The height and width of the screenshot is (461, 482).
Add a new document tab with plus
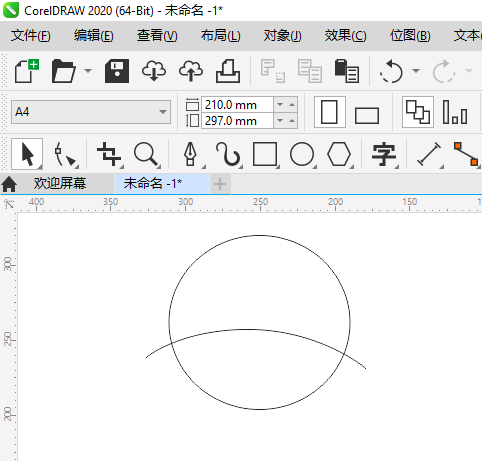pos(220,184)
